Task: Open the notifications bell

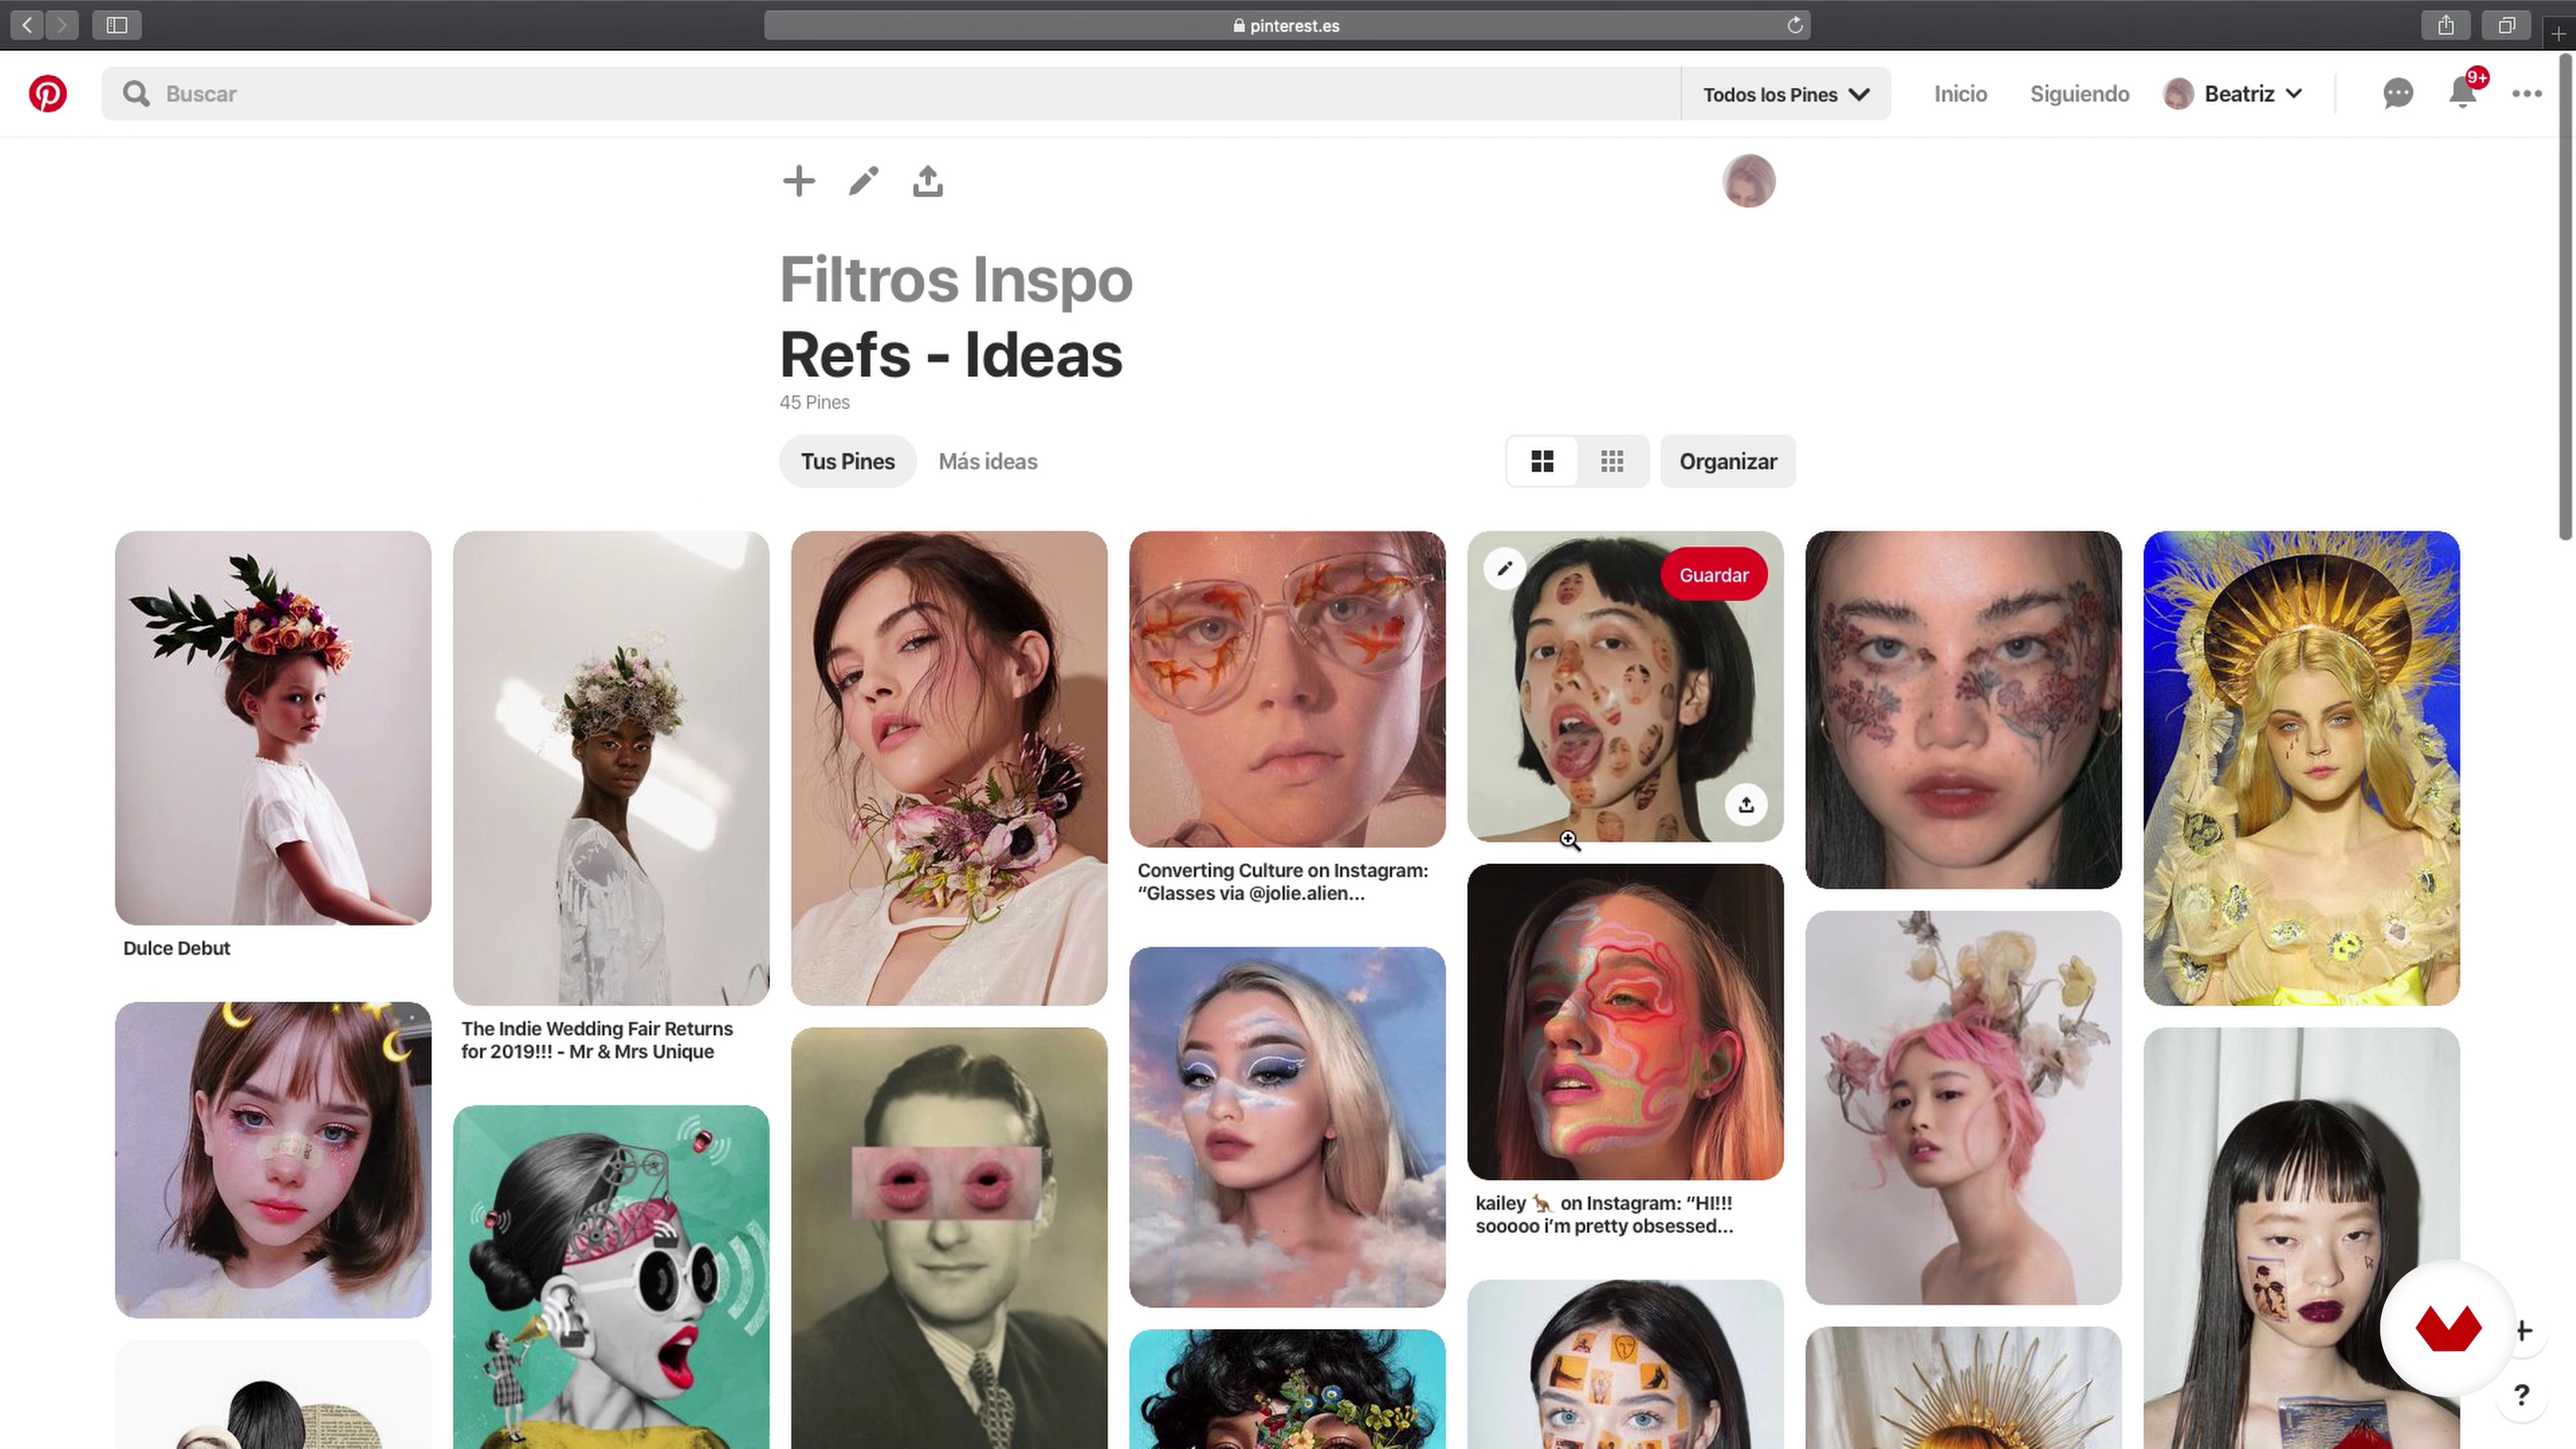Action: [x=2462, y=94]
